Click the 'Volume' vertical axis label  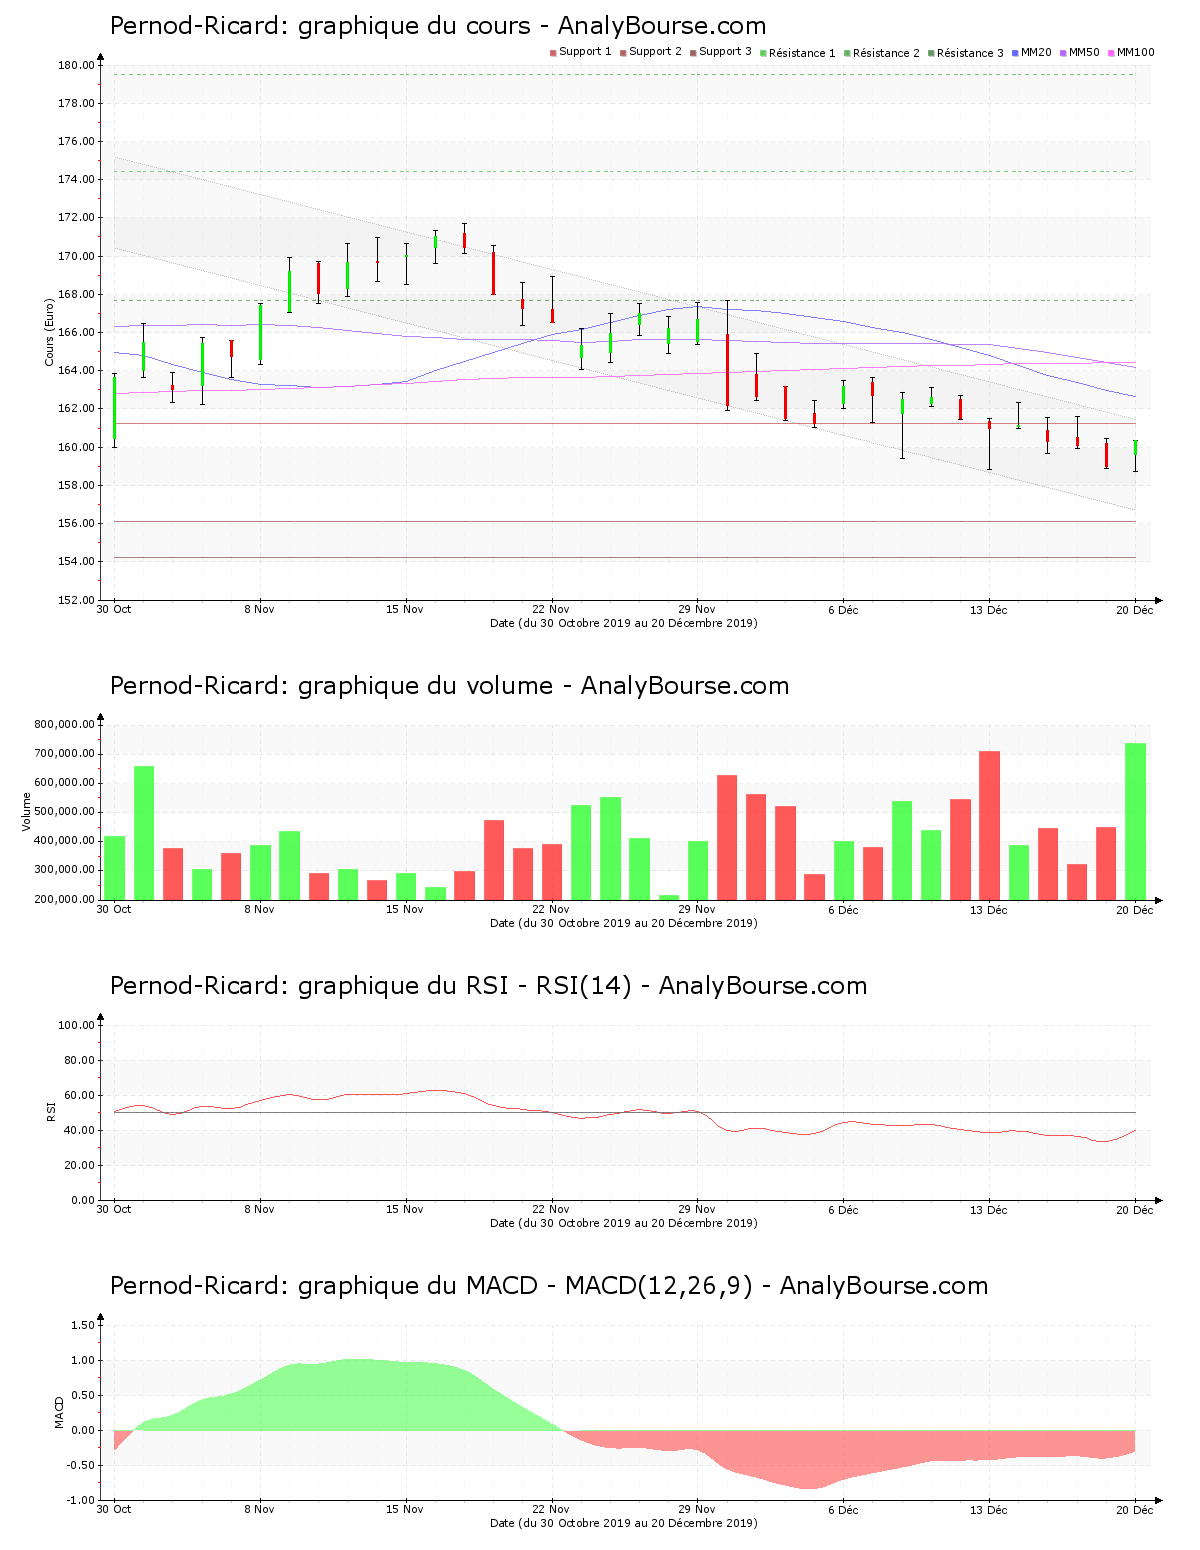[27, 812]
